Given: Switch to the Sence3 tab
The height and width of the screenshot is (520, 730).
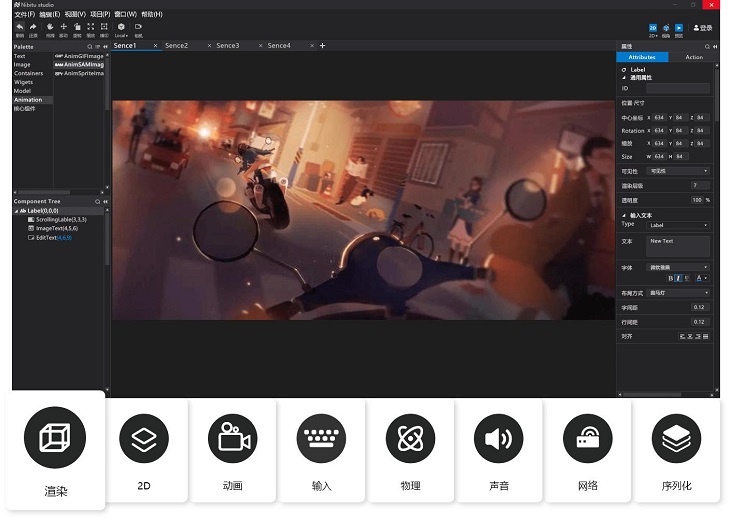Looking at the screenshot, I should (x=227, y=46).
